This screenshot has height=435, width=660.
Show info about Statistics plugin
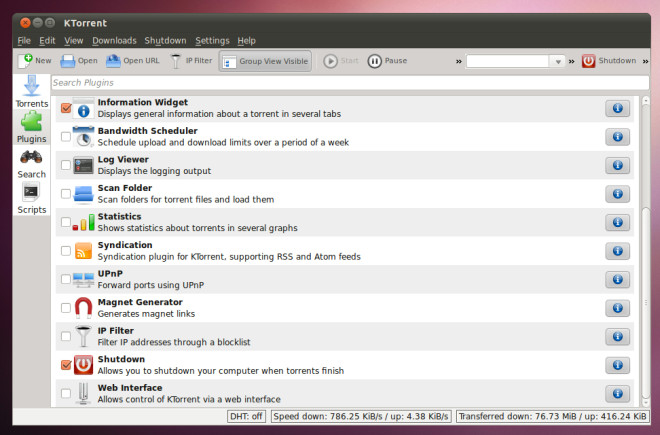pyautogui.click(x=617, y=222)
